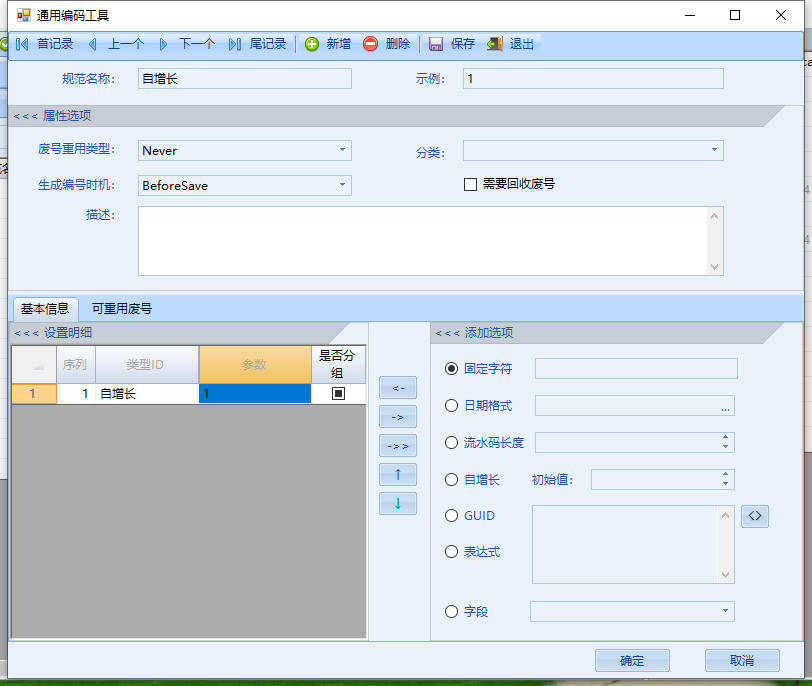The image size is (812, 686).
Task: Select the 流水码长度 radio option
Action: (452, 443)
